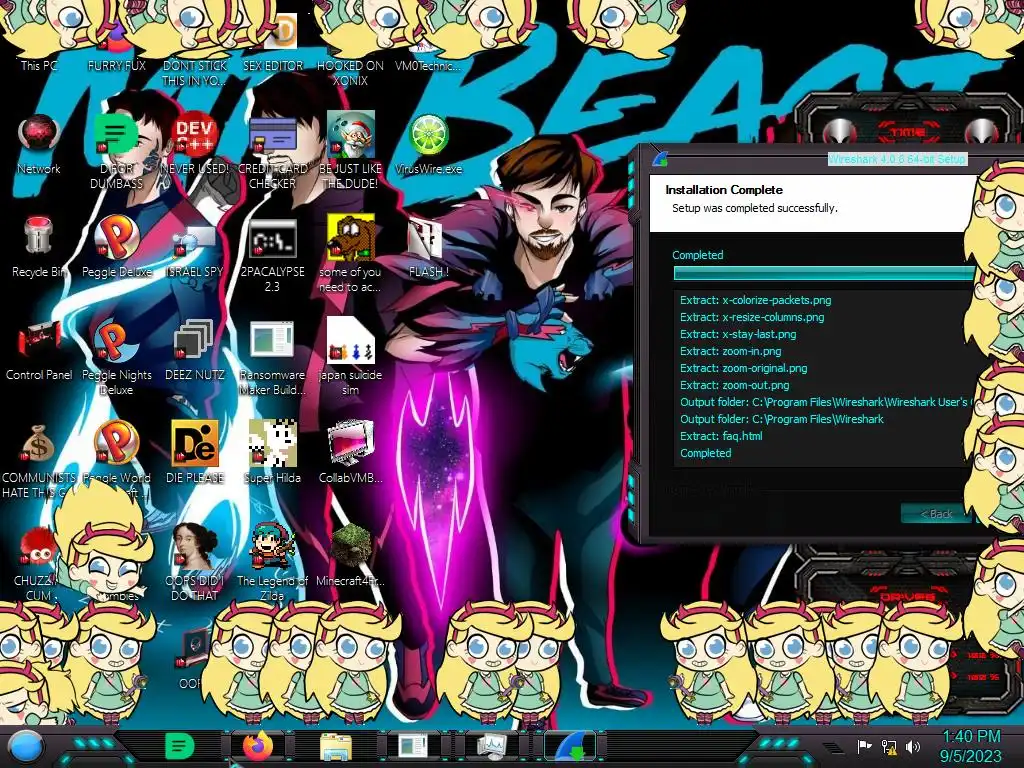Open the Ransomware Maker Build icon
The width and height of the screenshot is (1024, 768).
pyautogui.click(x=272, y=358)
